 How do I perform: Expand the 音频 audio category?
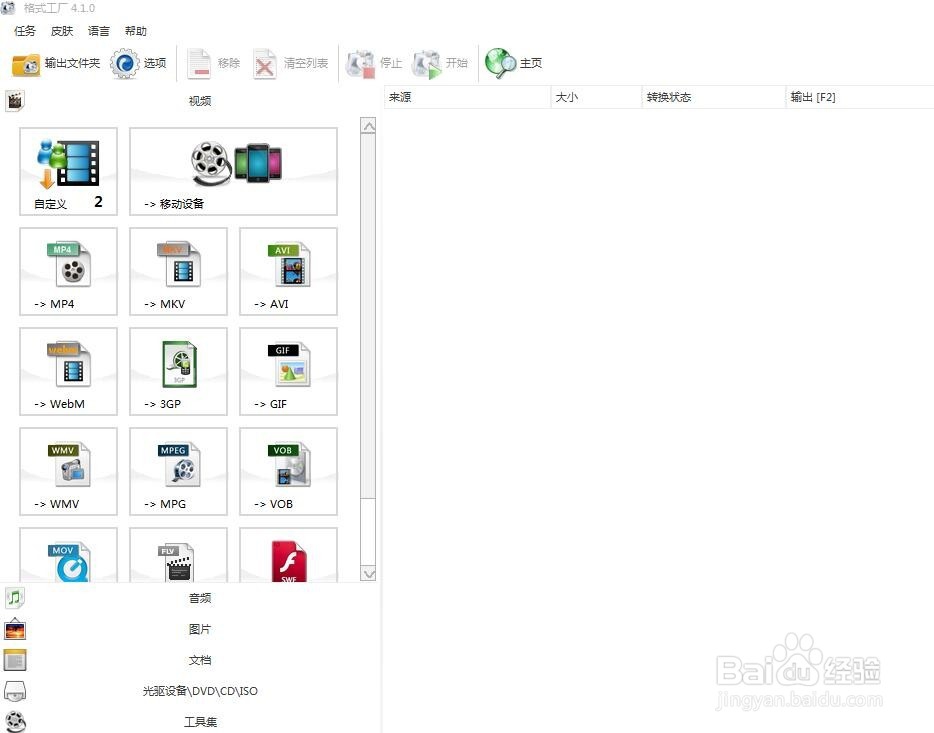pyautogui.click(x=189, y=598)
